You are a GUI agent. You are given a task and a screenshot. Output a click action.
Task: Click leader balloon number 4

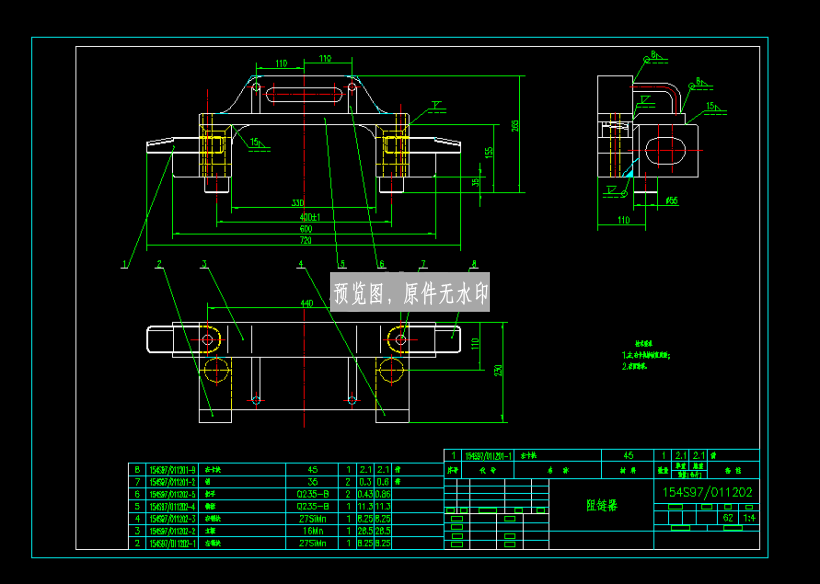click(301, 264)
